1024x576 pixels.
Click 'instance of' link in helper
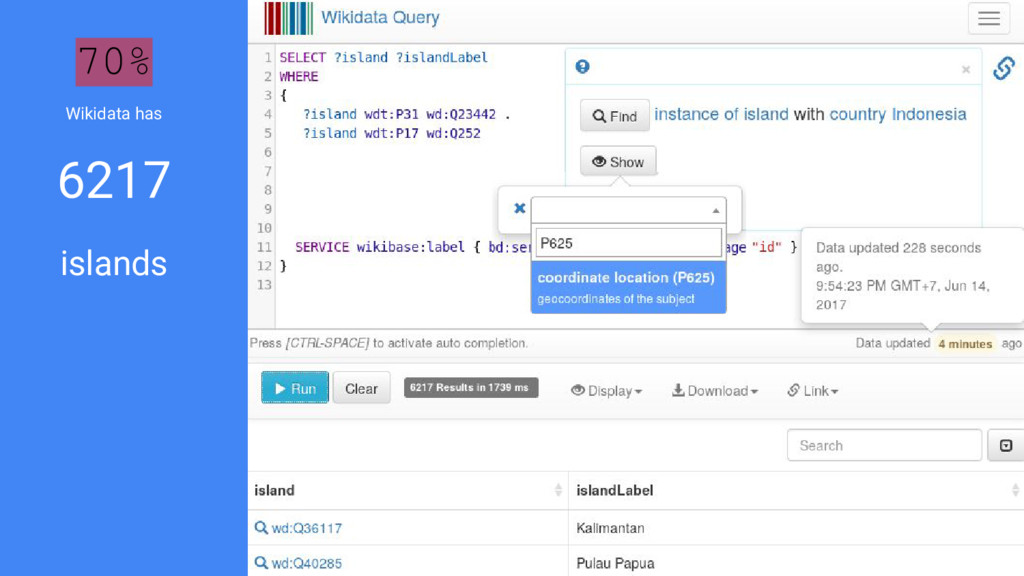point(696,114)
